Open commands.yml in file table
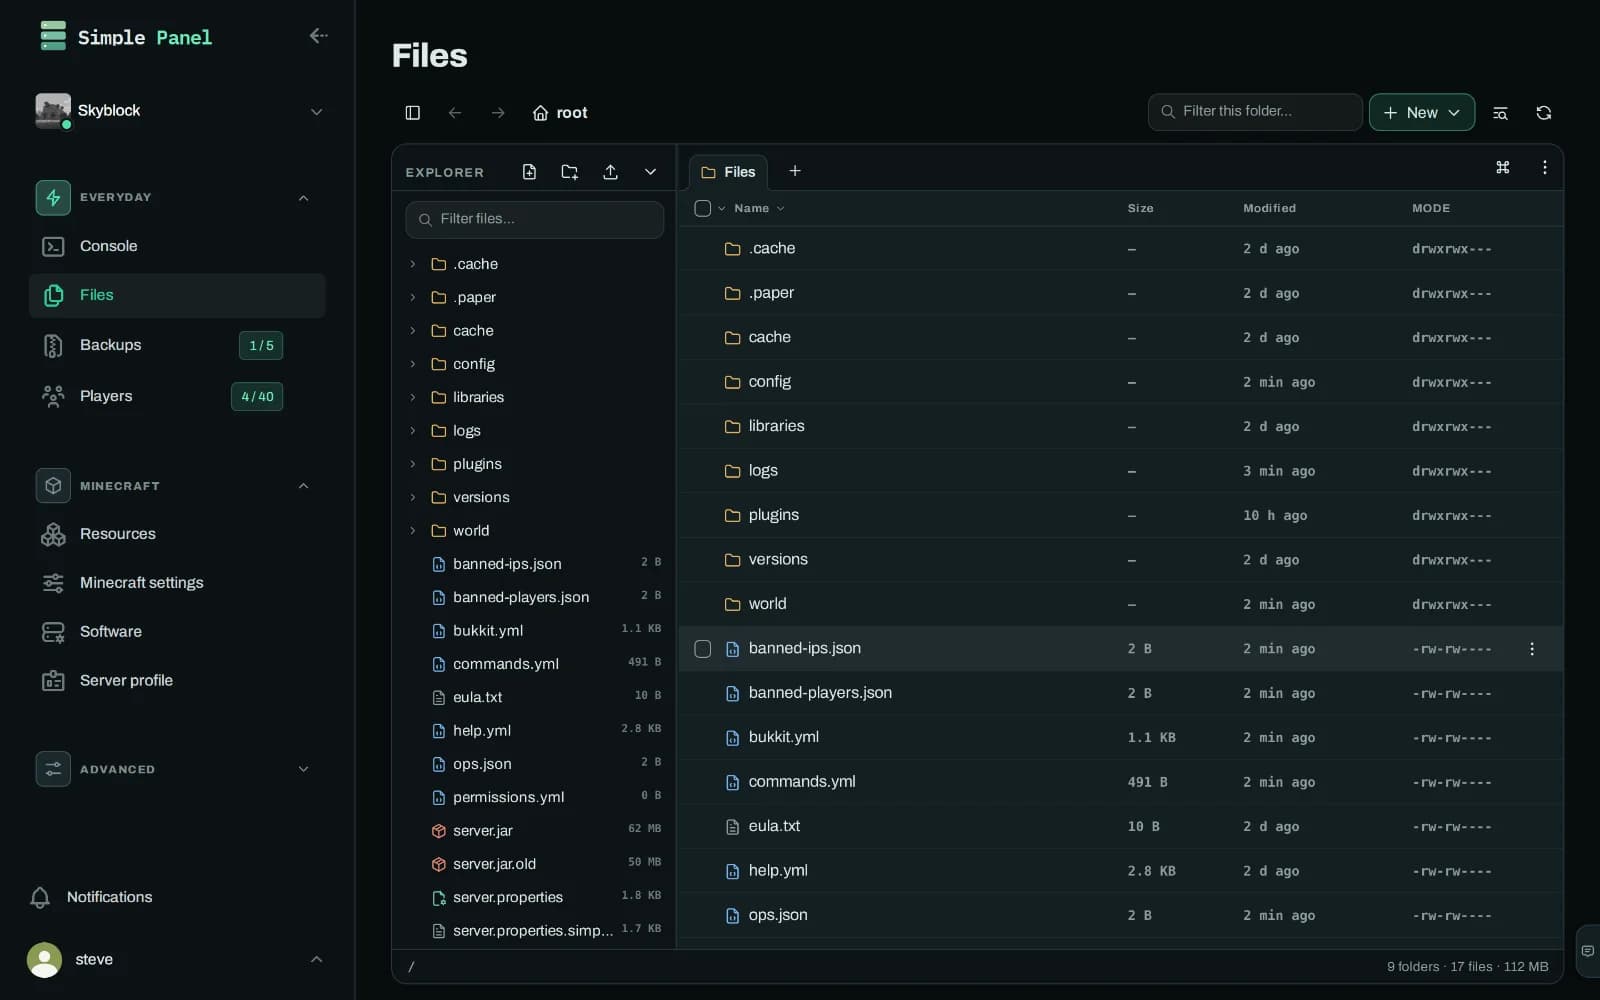The image size is (1600, 1000). pyautogui.click(x=802, y=782)
